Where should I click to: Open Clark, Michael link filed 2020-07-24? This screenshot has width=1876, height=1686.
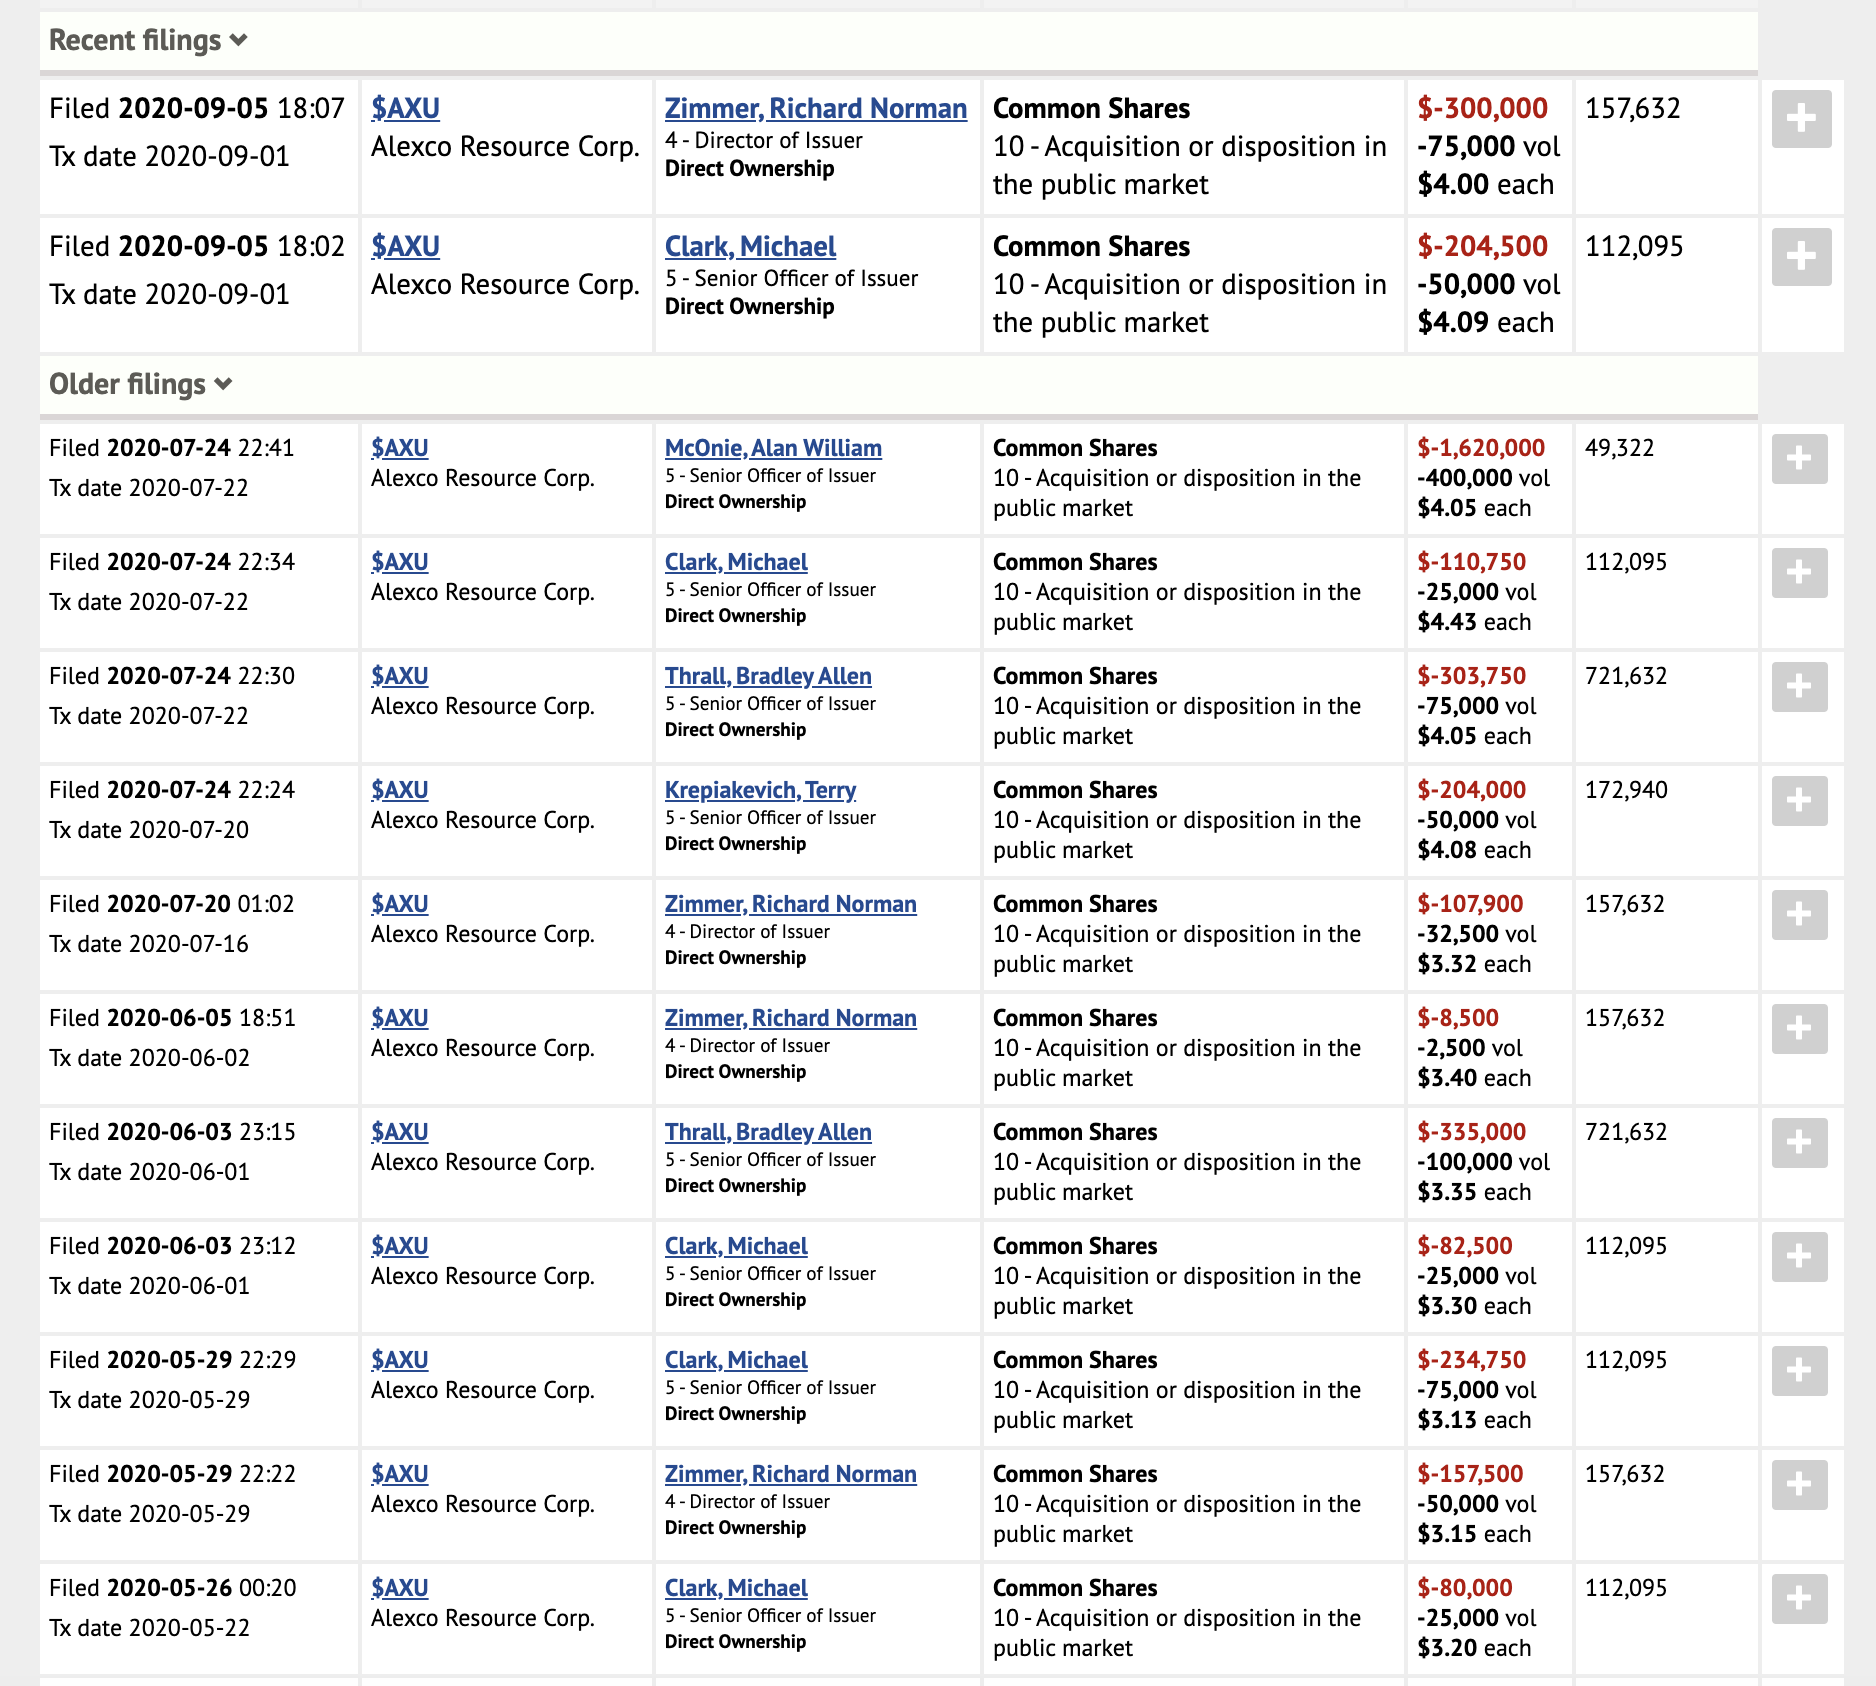736,562
